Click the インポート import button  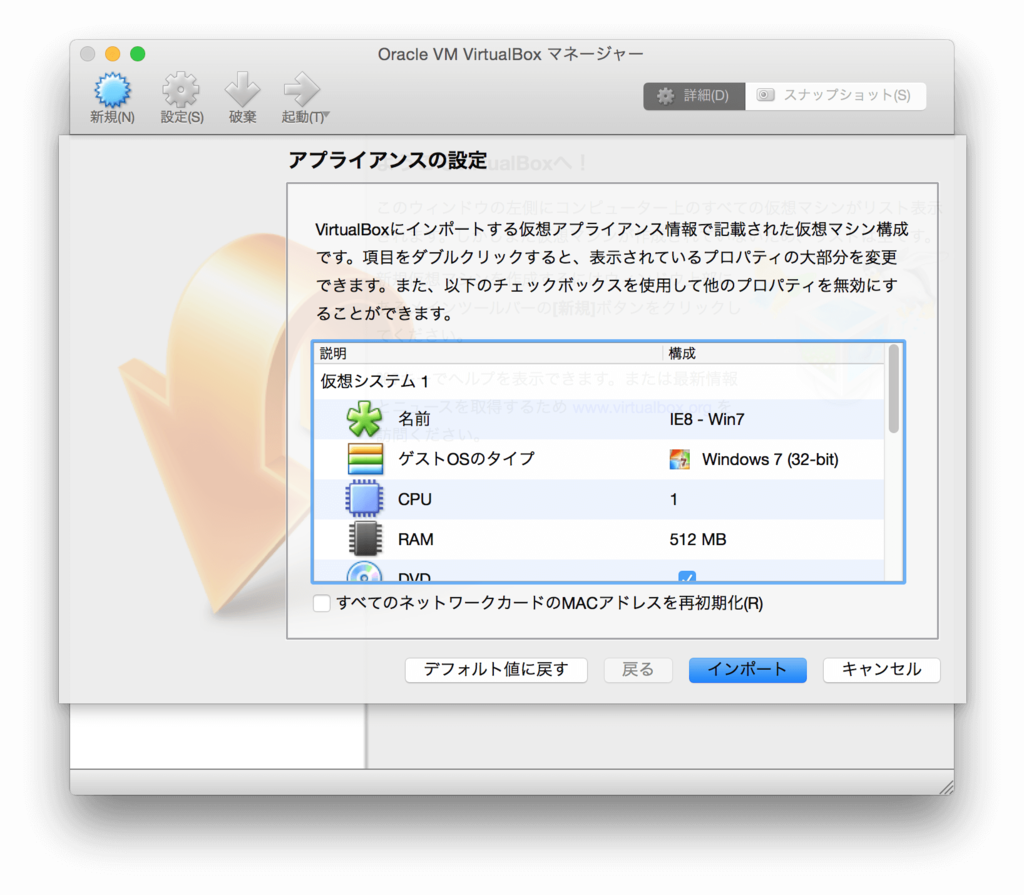(747, 670)
